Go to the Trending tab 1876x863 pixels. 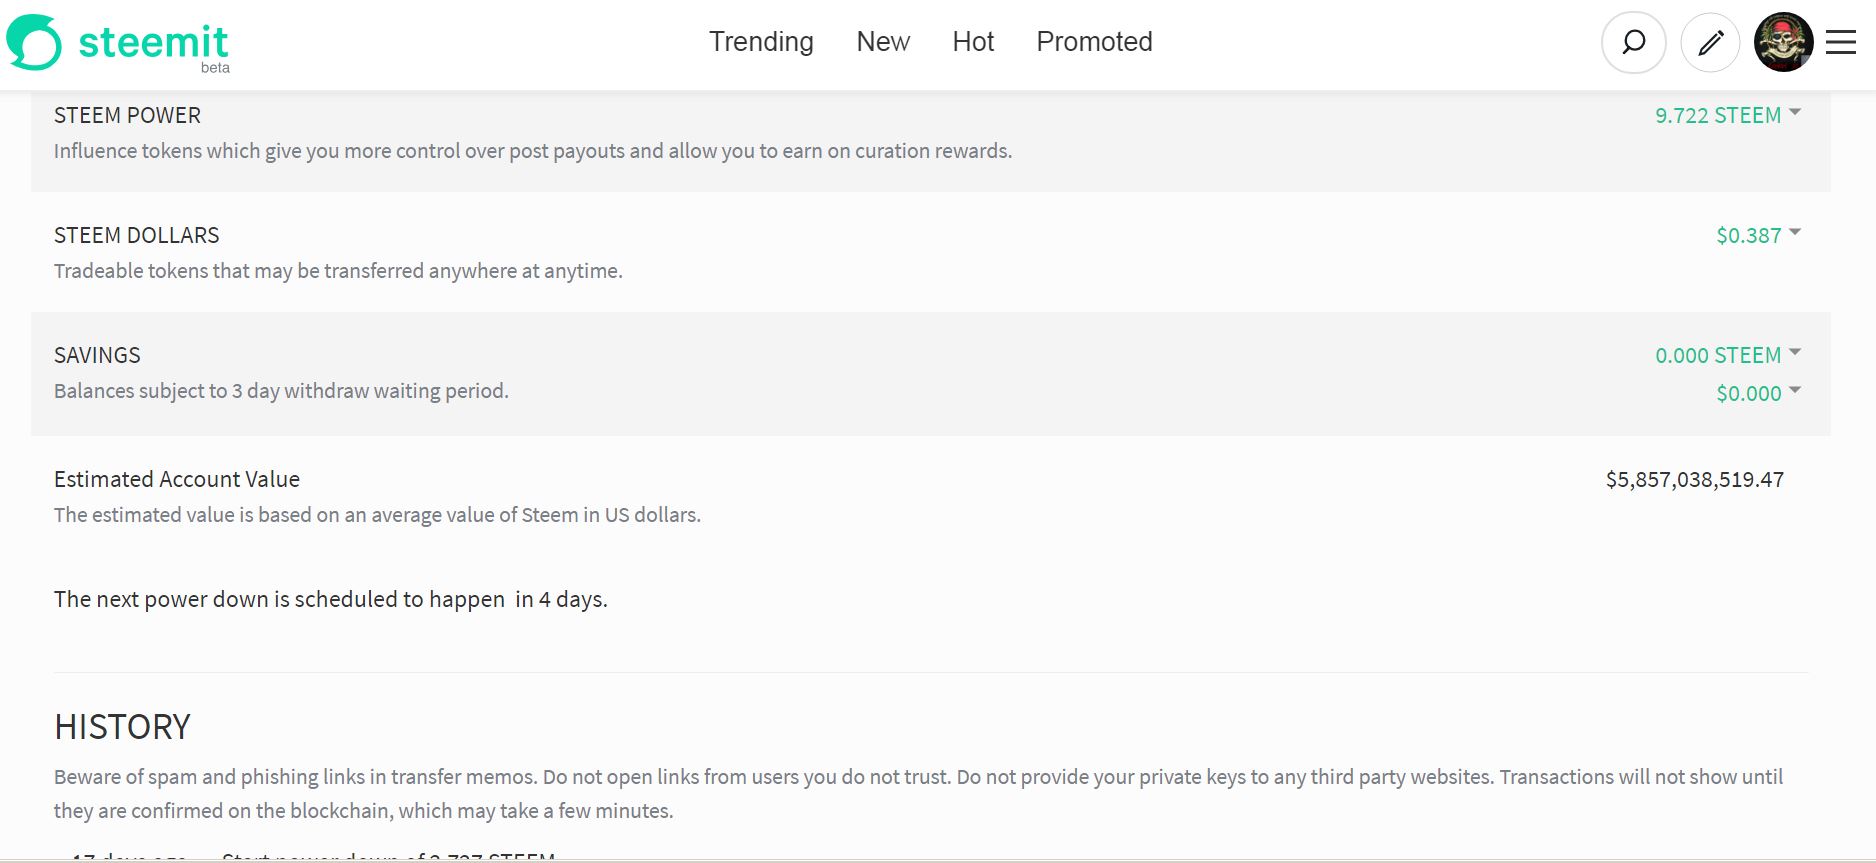(x=761, y=42)
